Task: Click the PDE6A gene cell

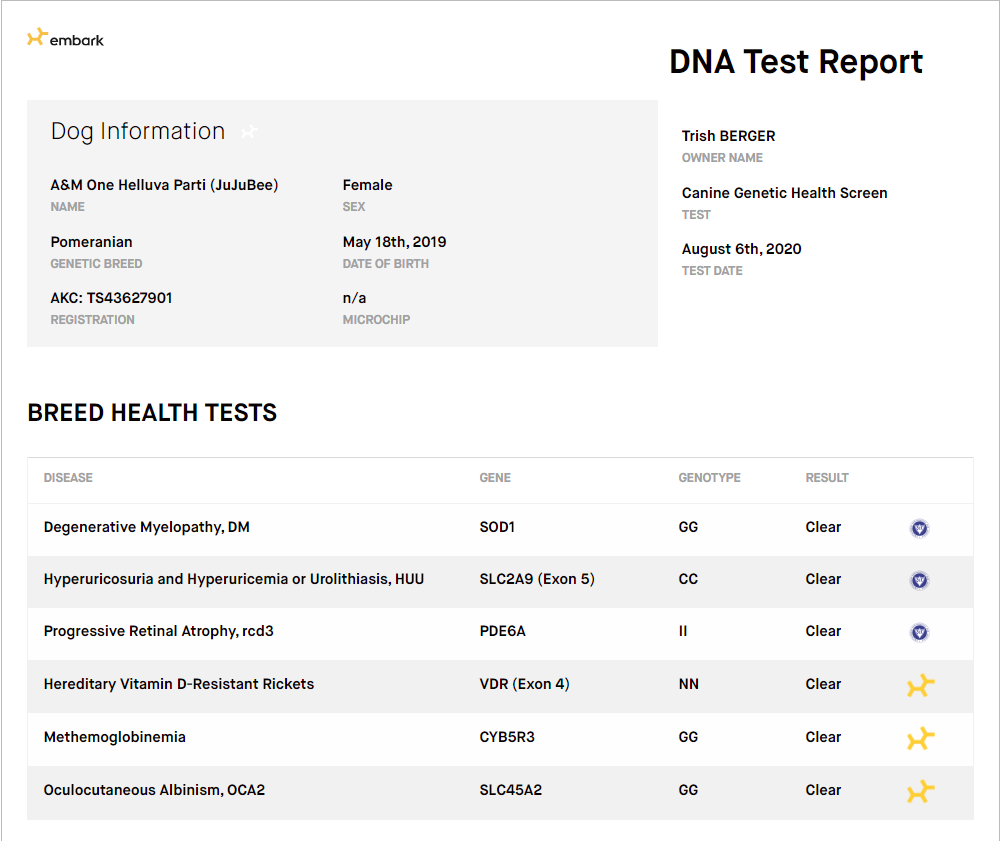Action: tap(502, 631)
